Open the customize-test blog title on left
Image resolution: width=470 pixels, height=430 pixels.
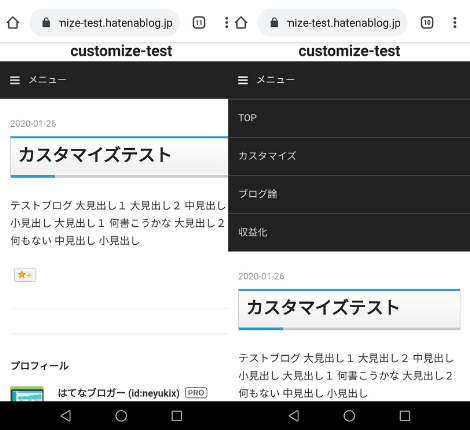[x=121, y=51]
